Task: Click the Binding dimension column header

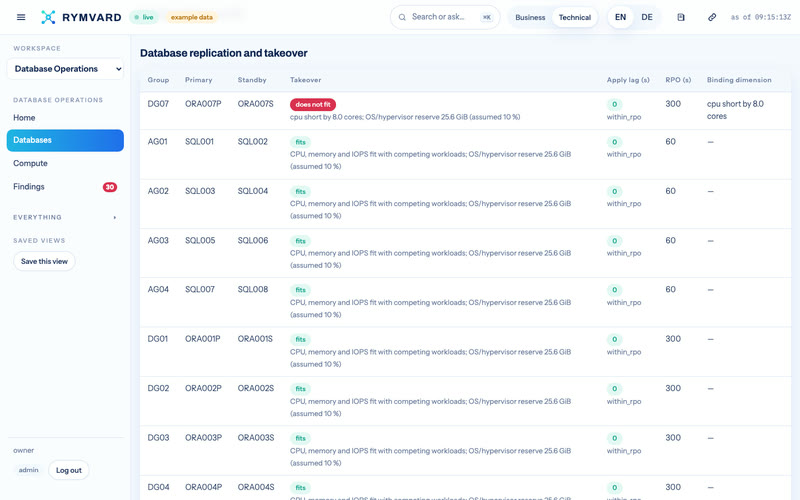Action: pos(739,80)
